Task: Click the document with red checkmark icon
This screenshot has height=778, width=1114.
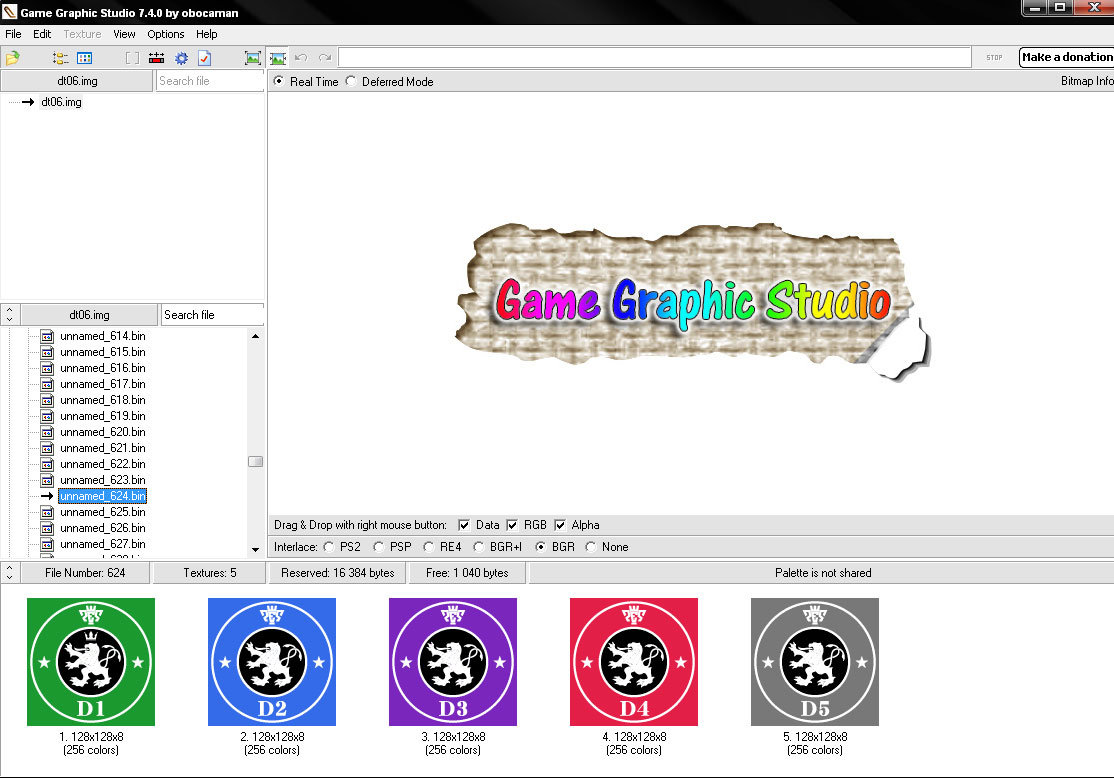Action: pyautogui.click(x=205, y=58)
